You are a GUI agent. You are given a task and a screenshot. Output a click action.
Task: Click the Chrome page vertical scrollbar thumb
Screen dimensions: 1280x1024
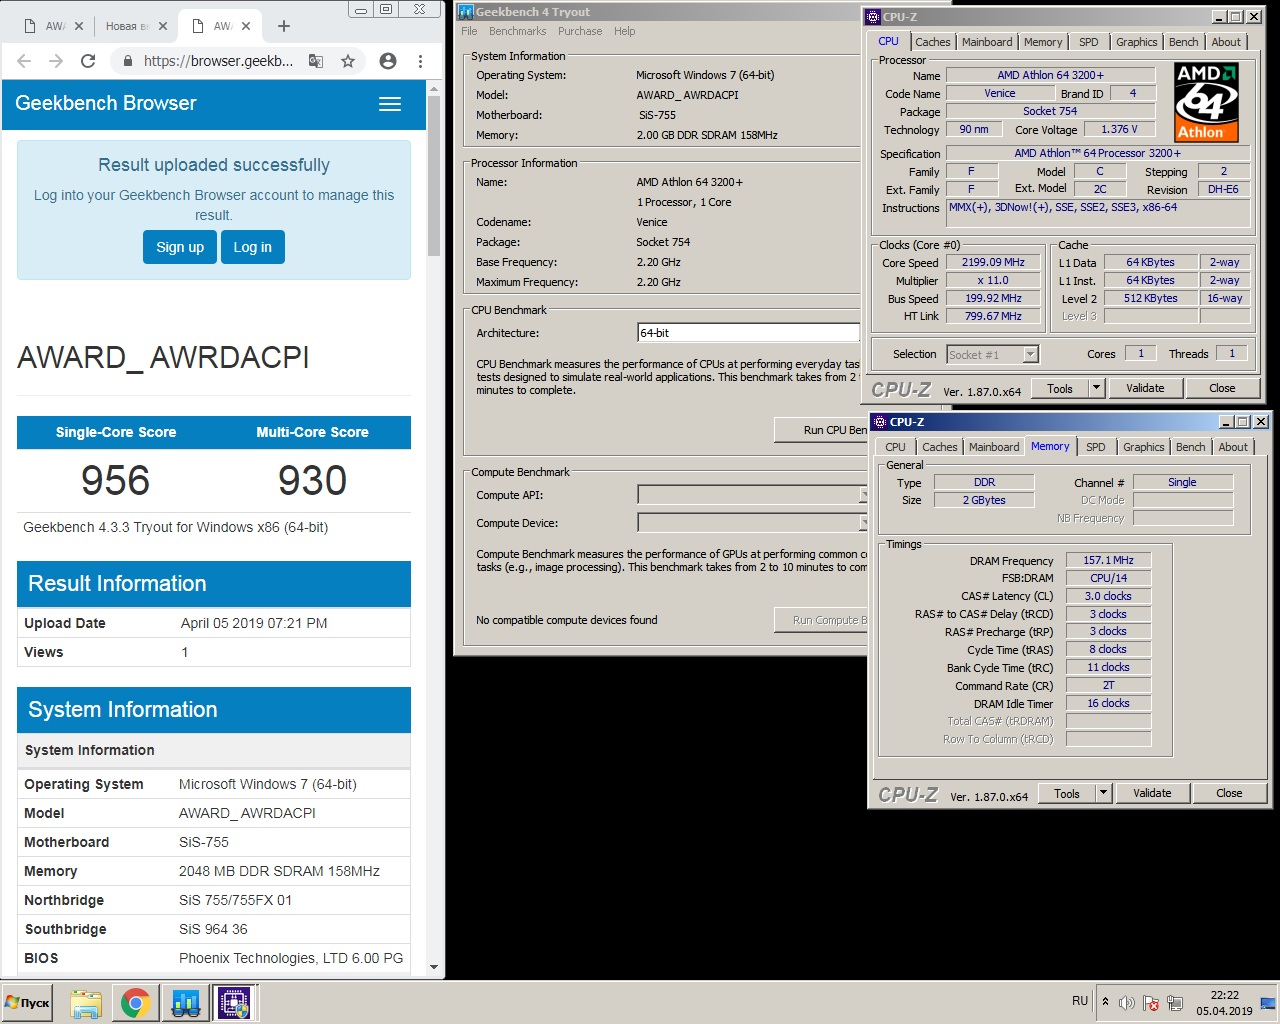click(434, 176)
